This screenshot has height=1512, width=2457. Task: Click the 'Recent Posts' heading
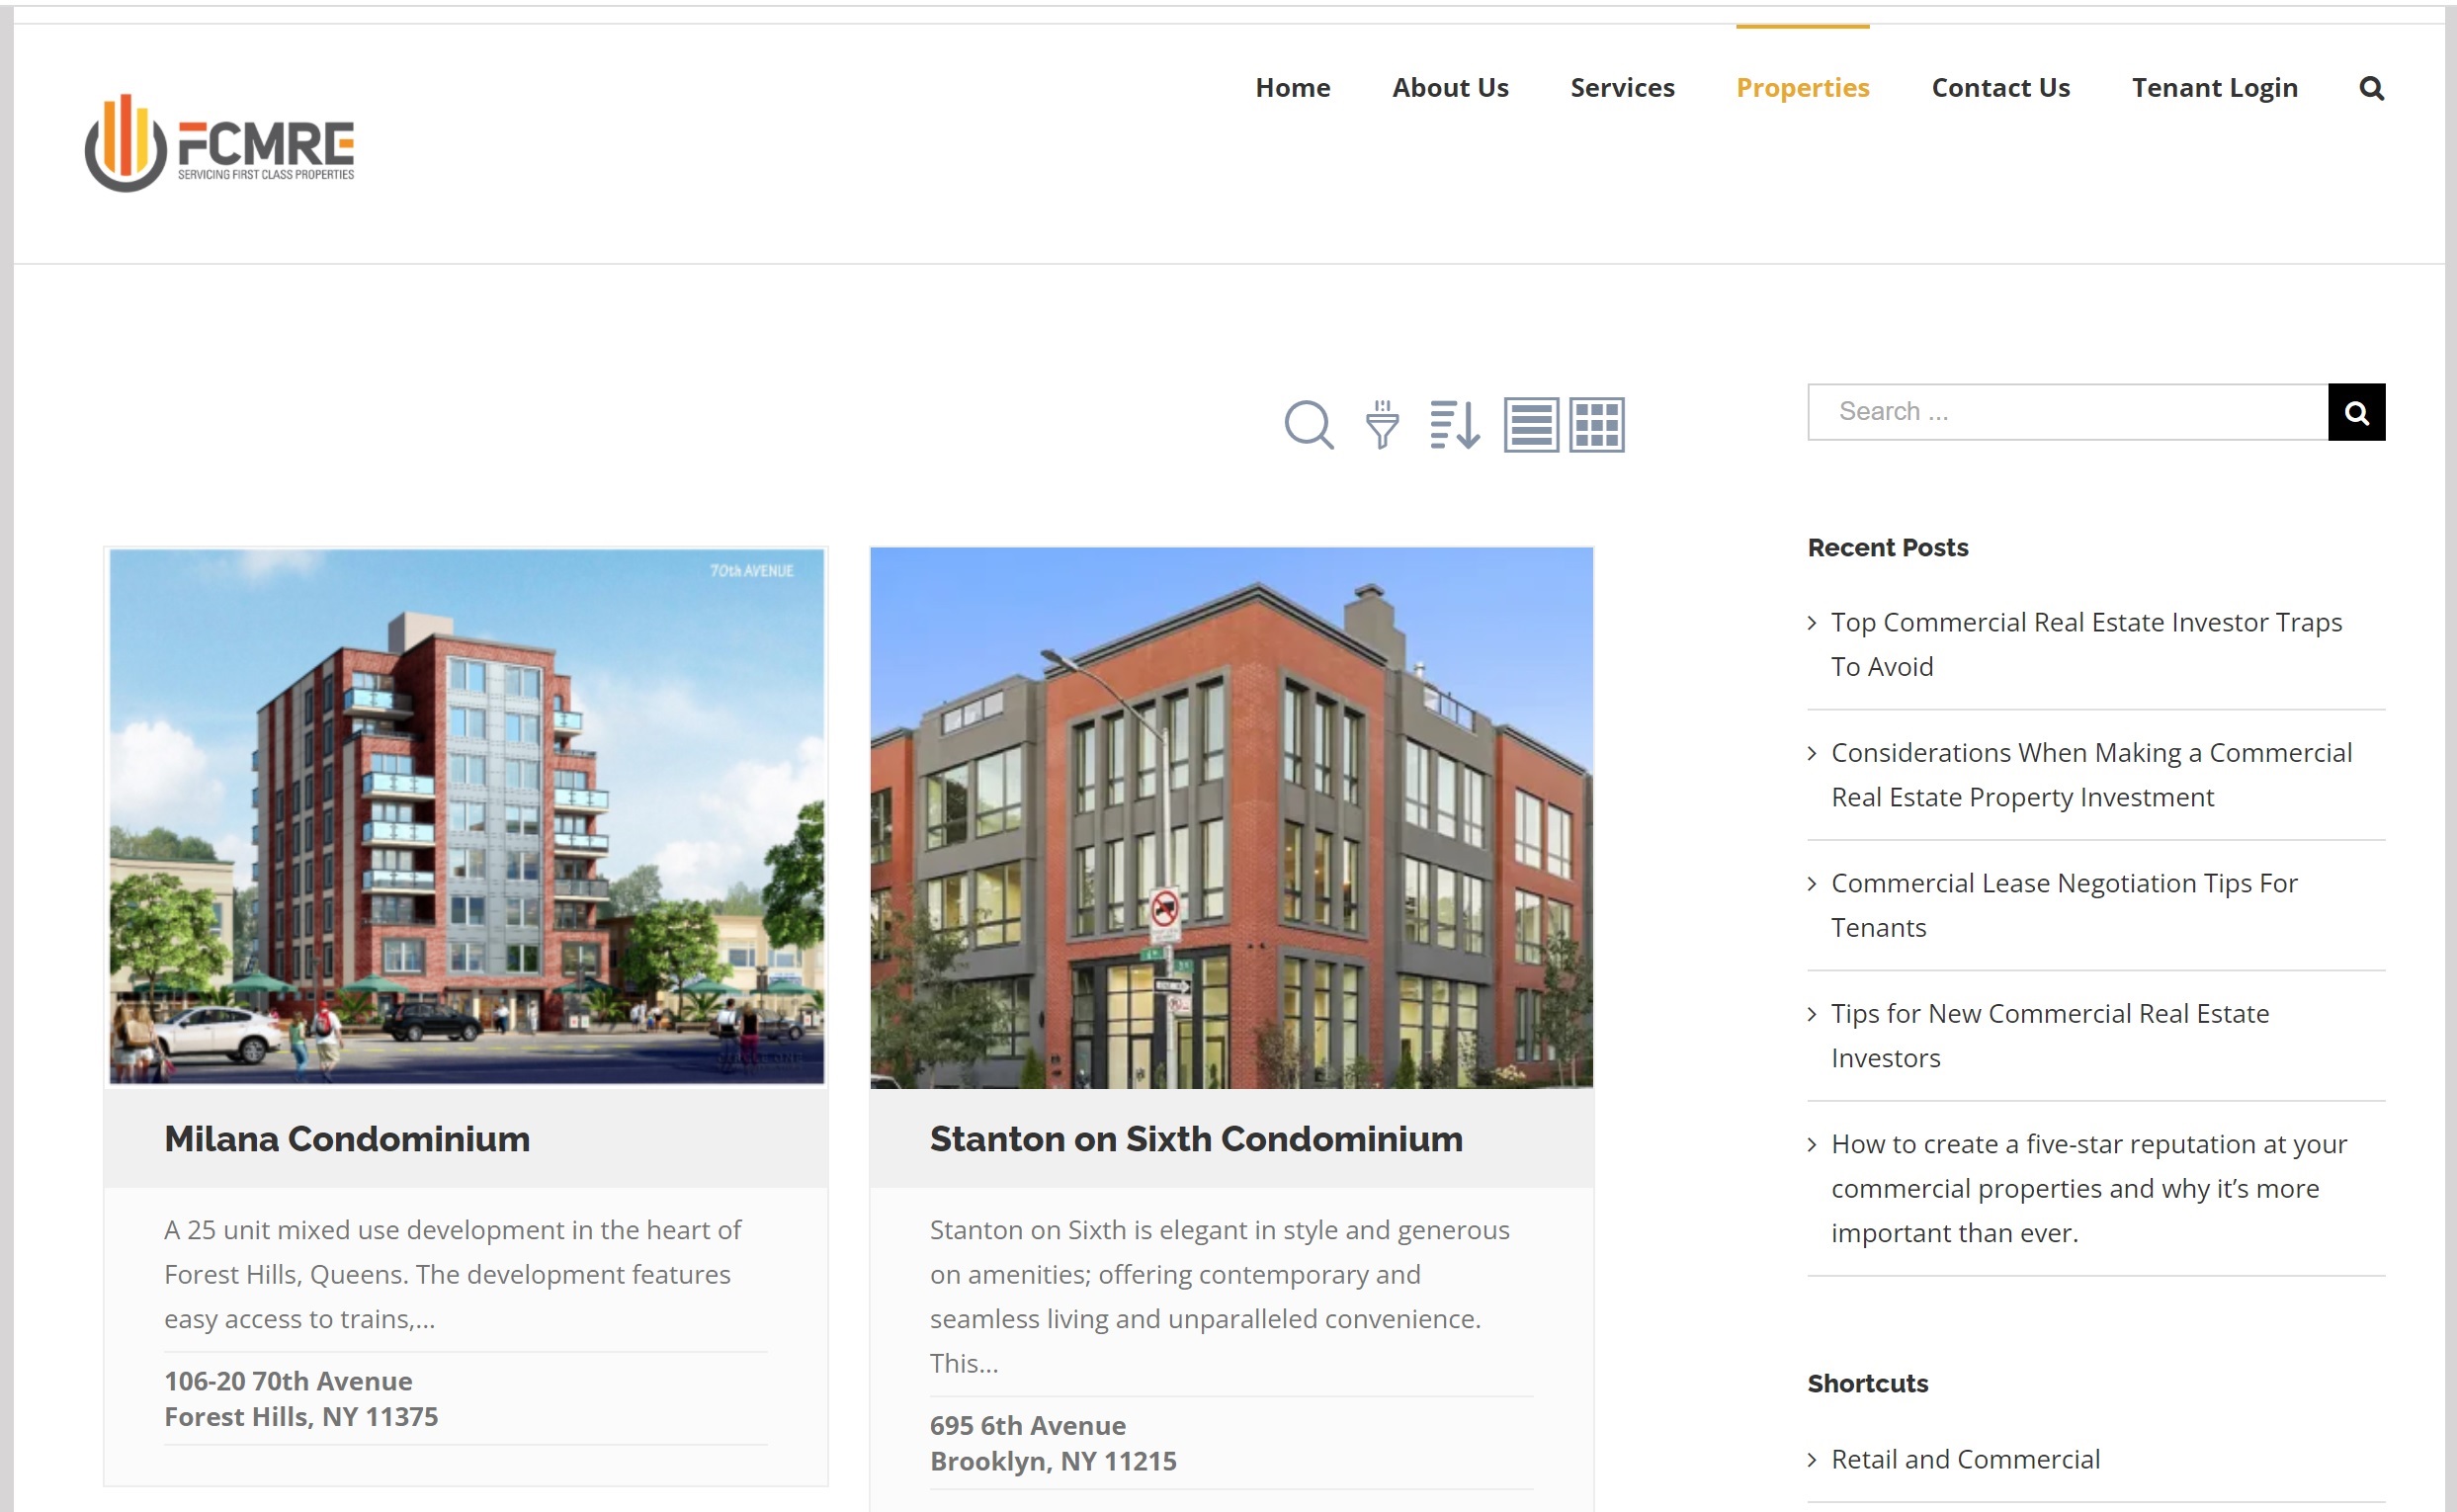[x=1887, y=548]
